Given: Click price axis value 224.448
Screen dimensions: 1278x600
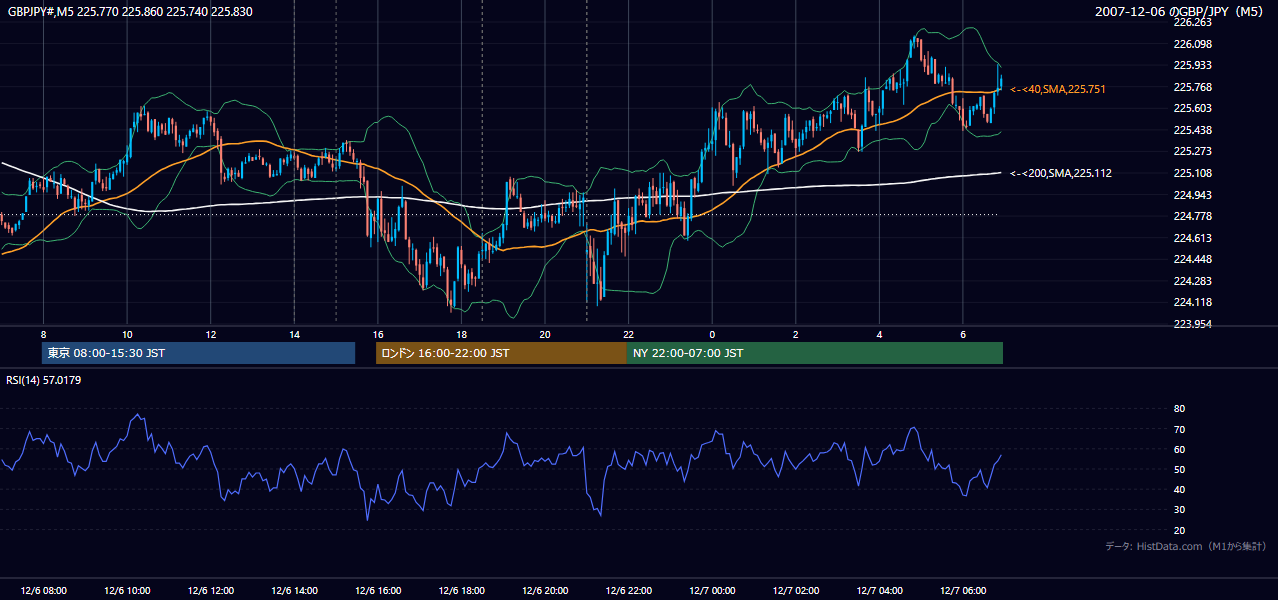Looking at the screenshot, I should click(1192, 259).
